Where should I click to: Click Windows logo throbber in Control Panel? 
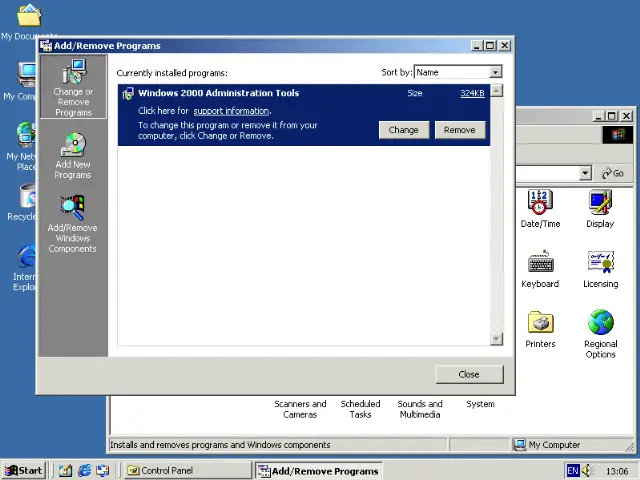[618, 135]
